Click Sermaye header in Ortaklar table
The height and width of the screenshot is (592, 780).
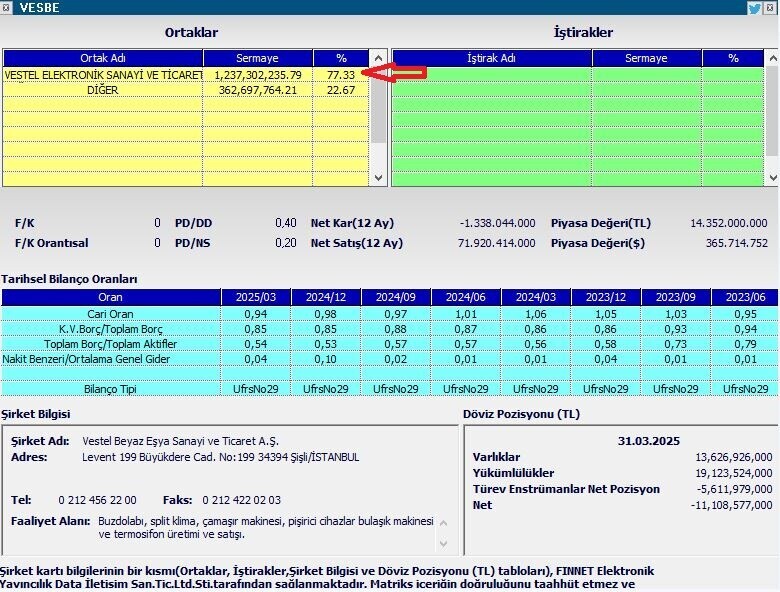coord(257,58)
